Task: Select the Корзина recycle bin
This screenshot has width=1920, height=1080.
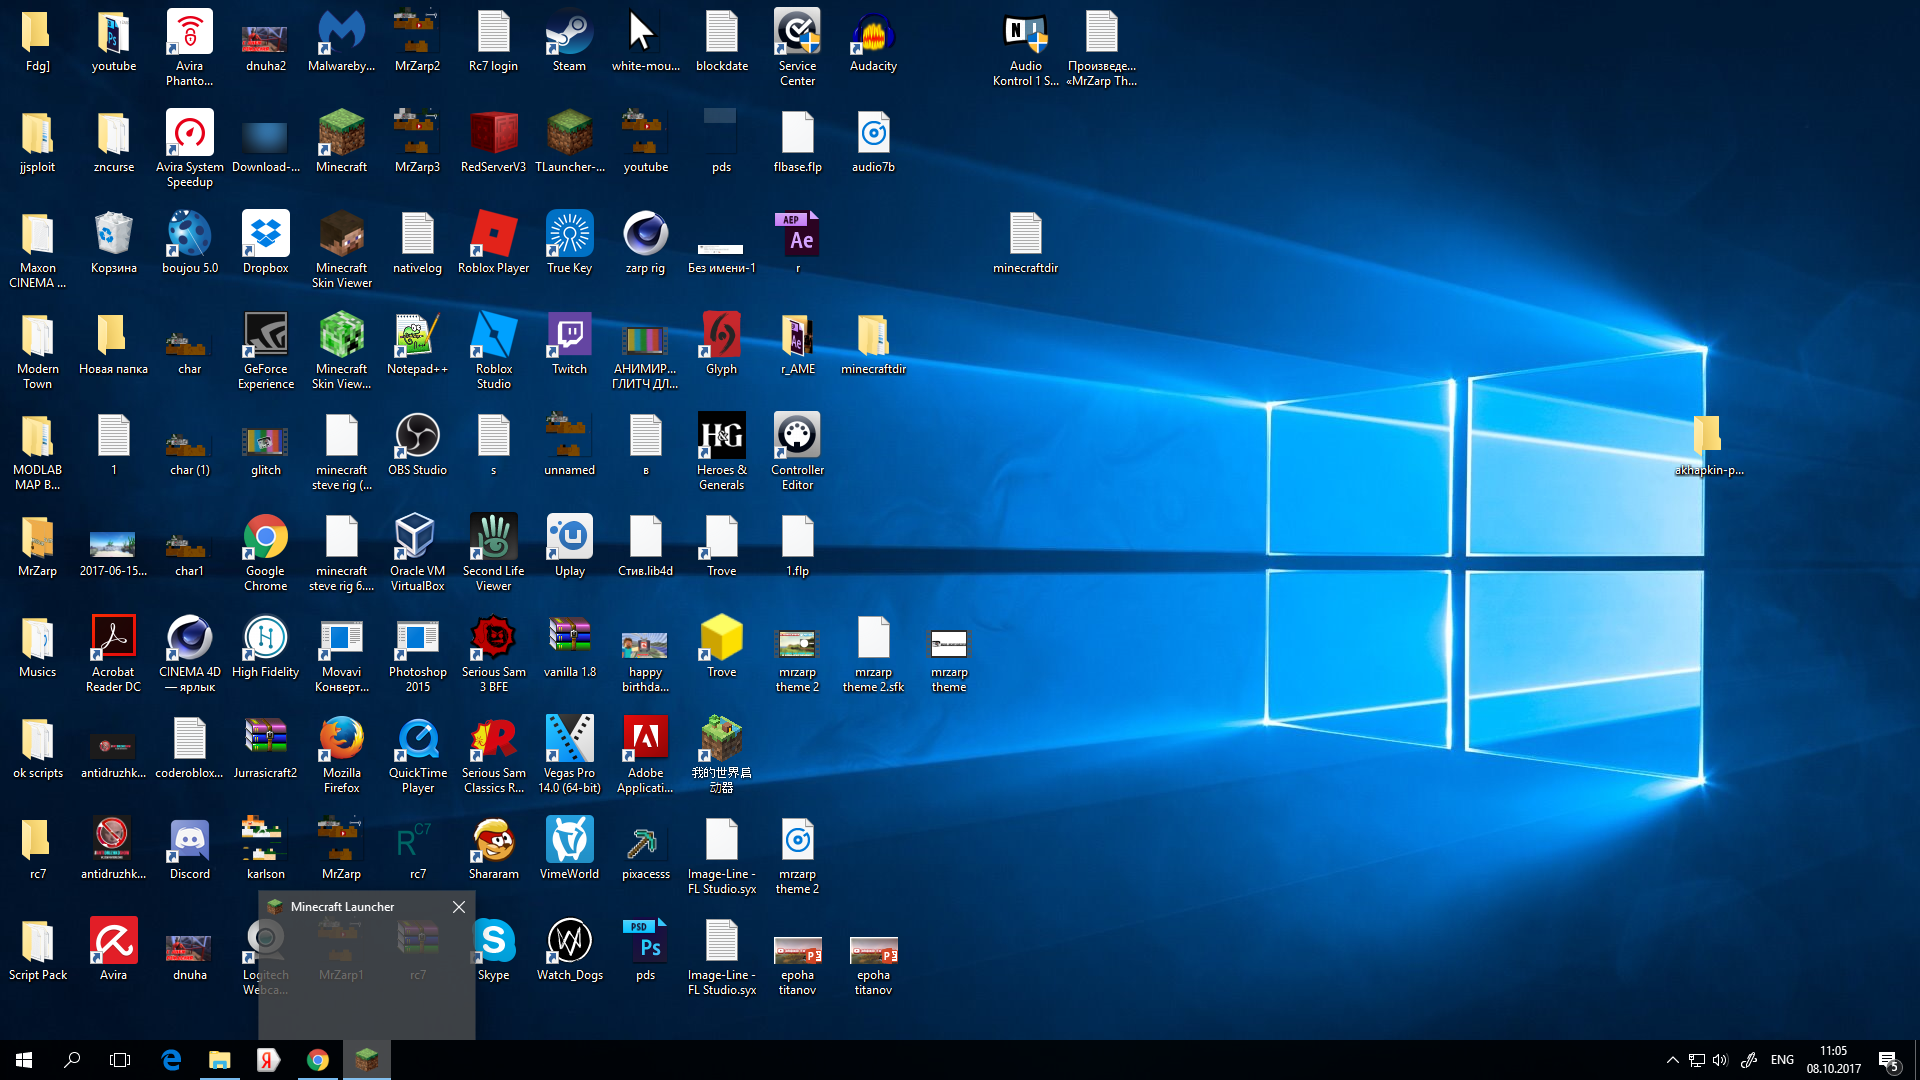Action: click(113, 236)
